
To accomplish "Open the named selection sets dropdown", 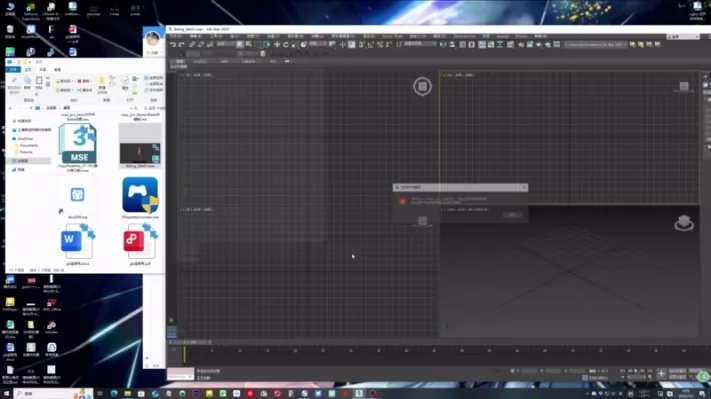I will (x=595, y=44).
